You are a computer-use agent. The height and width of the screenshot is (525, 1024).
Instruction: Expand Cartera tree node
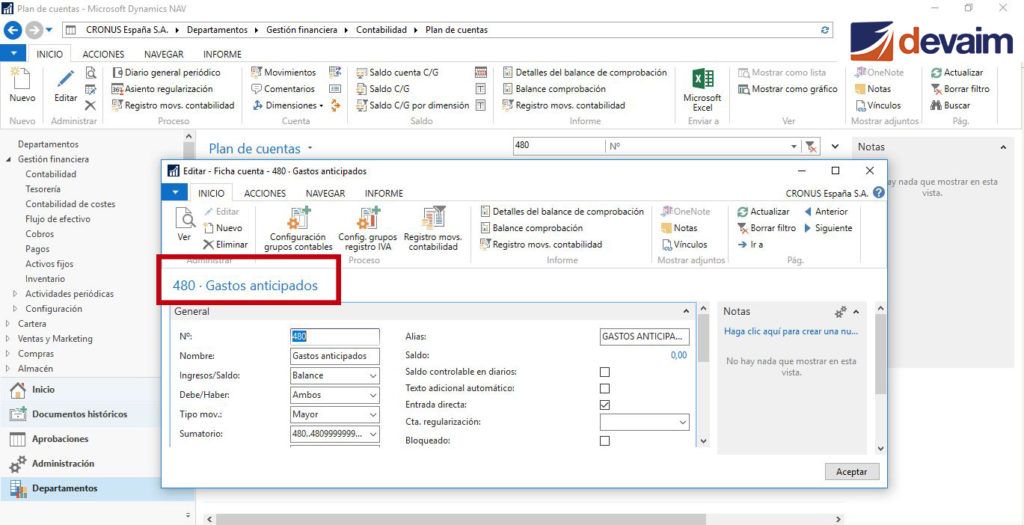coord(8,324)
